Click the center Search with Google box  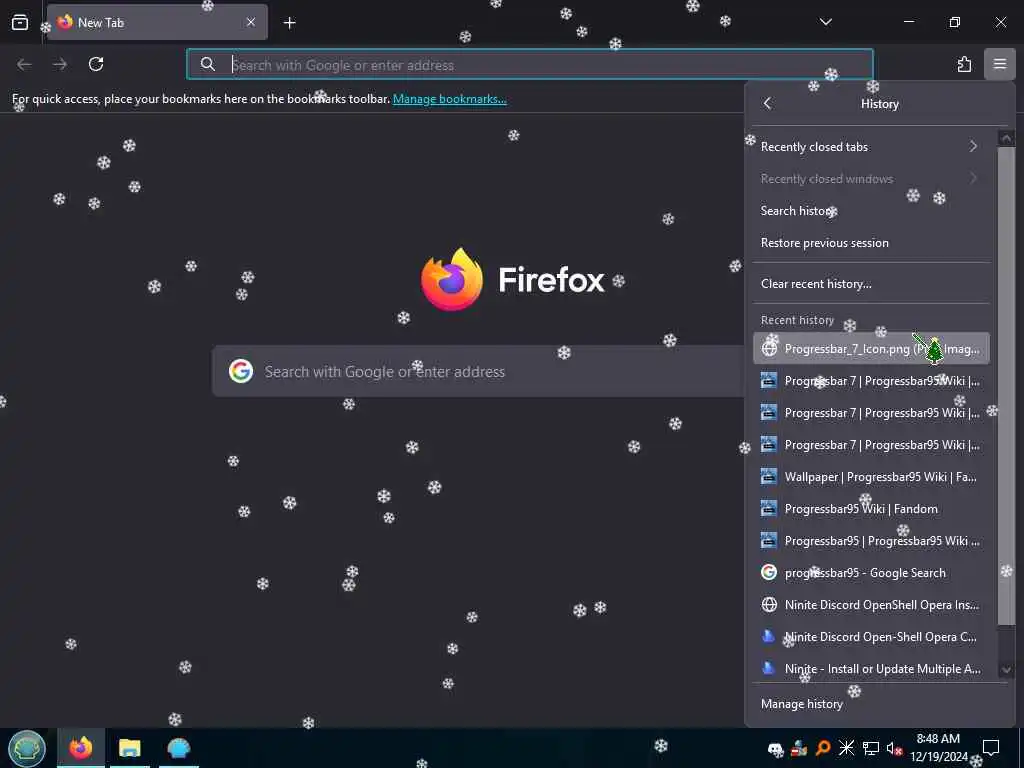coord(478,371)
